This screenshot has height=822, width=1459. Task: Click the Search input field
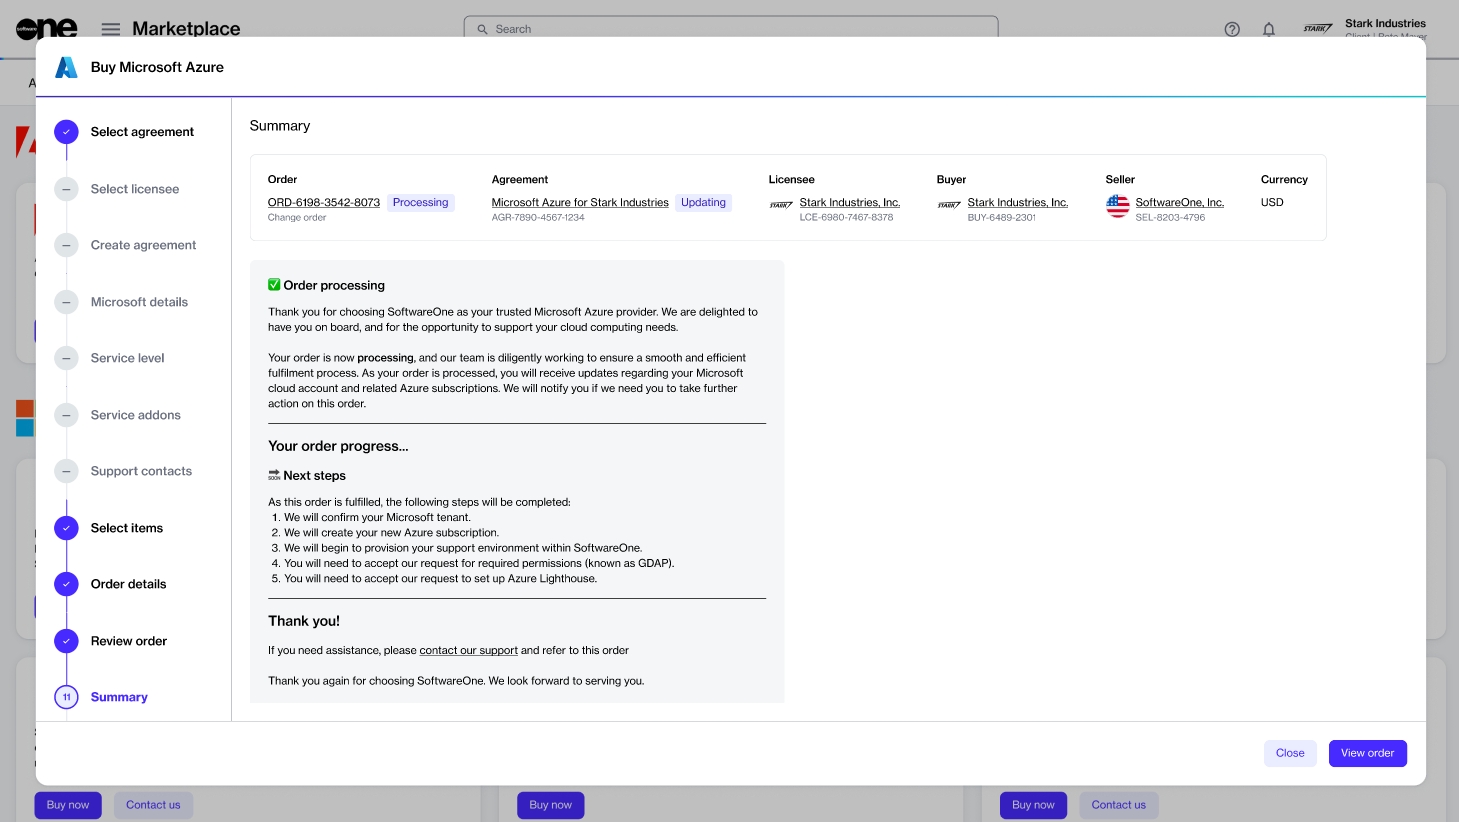(x=740, y=29)
